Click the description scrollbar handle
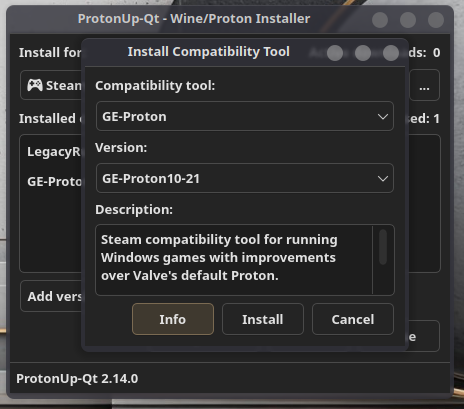The width and height of the screenshot is (464, 409). tap(383, 247)
